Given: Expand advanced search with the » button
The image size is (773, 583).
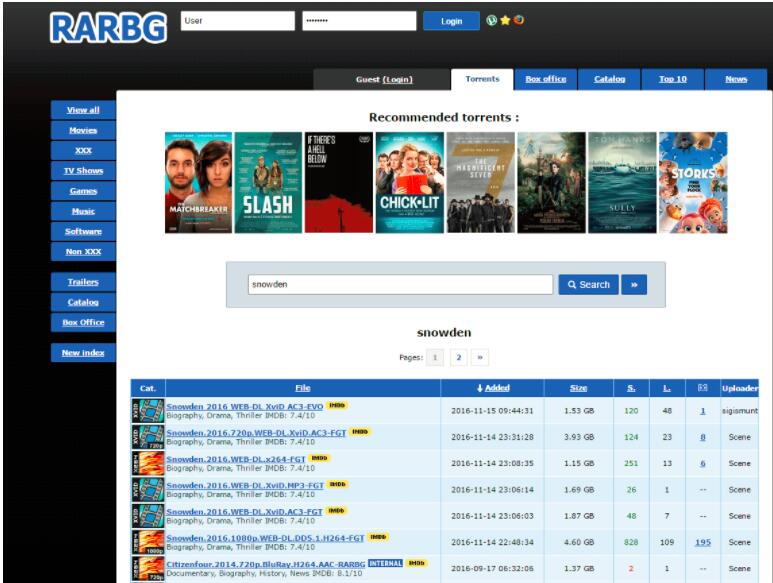Looking at the screenshot, I should point(634,284).
